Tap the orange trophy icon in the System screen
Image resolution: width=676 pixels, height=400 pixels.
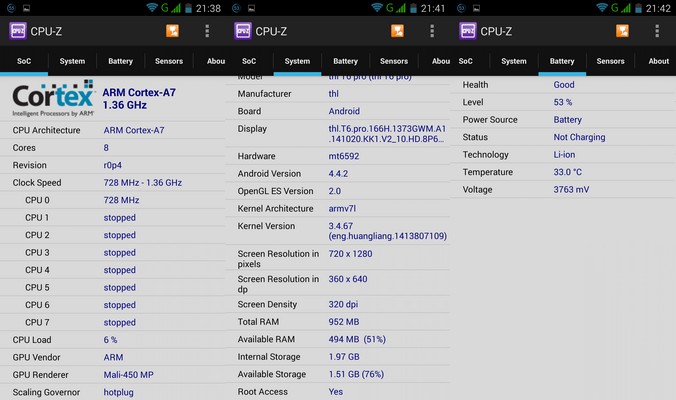(397, 31)
